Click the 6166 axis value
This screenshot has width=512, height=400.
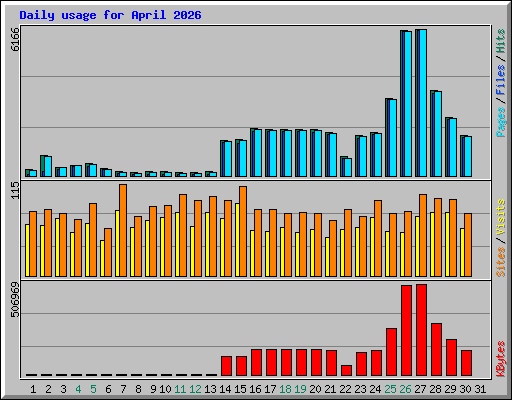(x=15, y=39)
